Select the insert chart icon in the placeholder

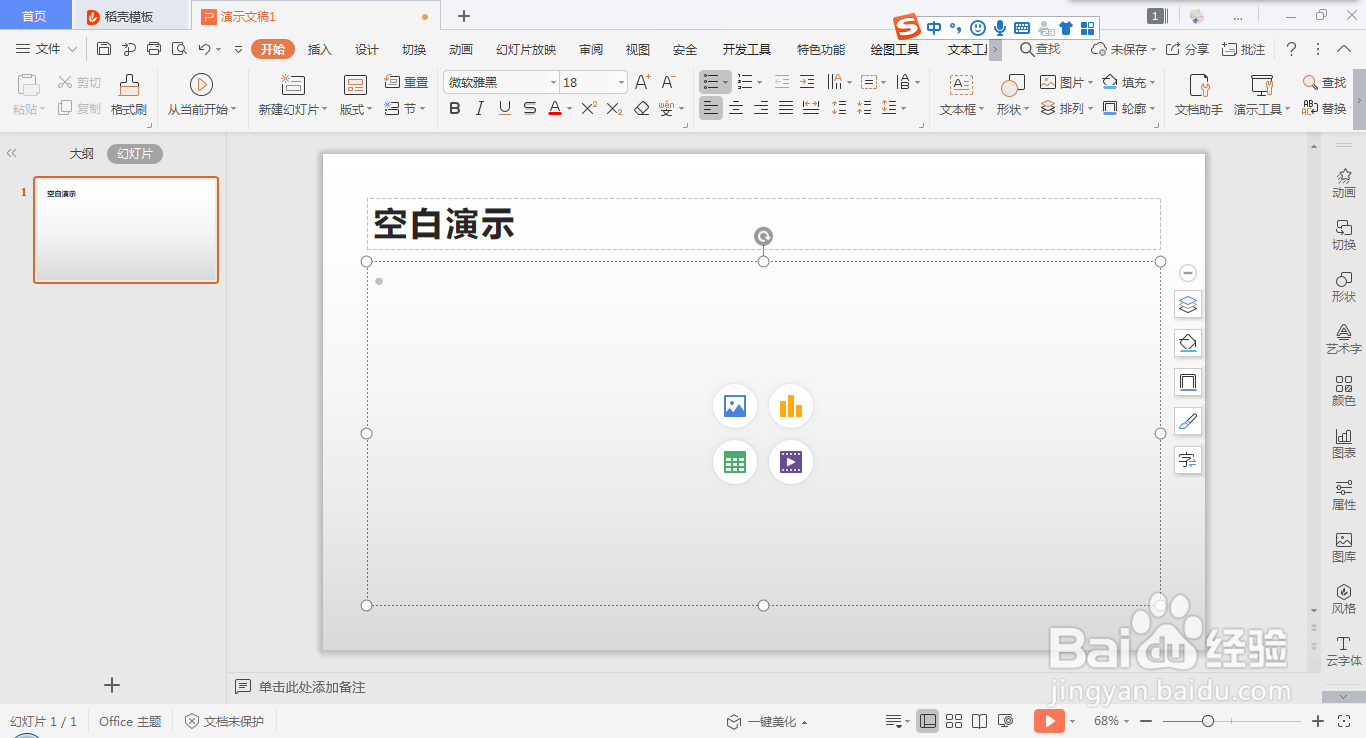(x=791, y=406)
